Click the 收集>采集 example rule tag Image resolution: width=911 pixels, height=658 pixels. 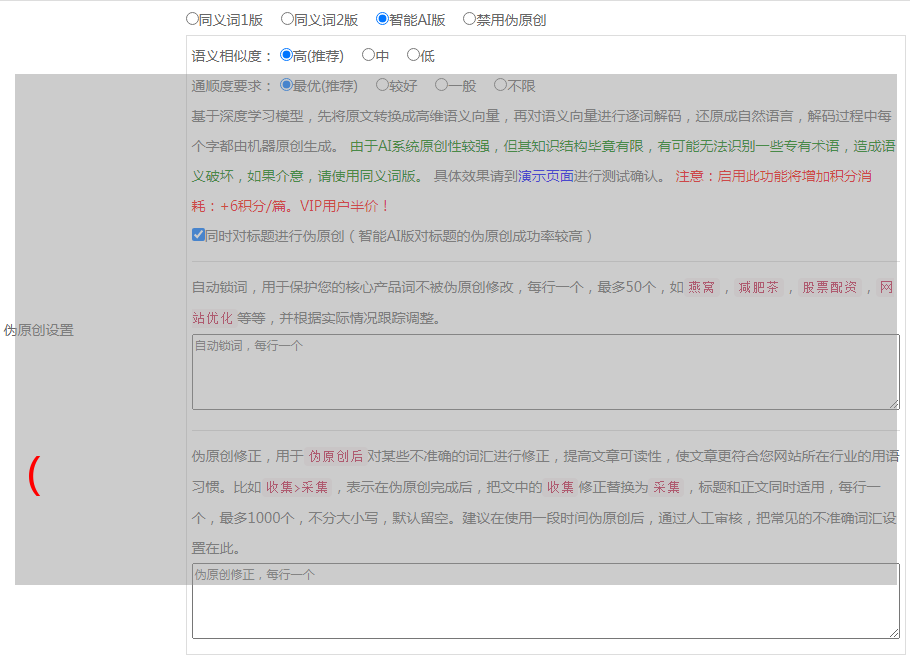point(297,488)
